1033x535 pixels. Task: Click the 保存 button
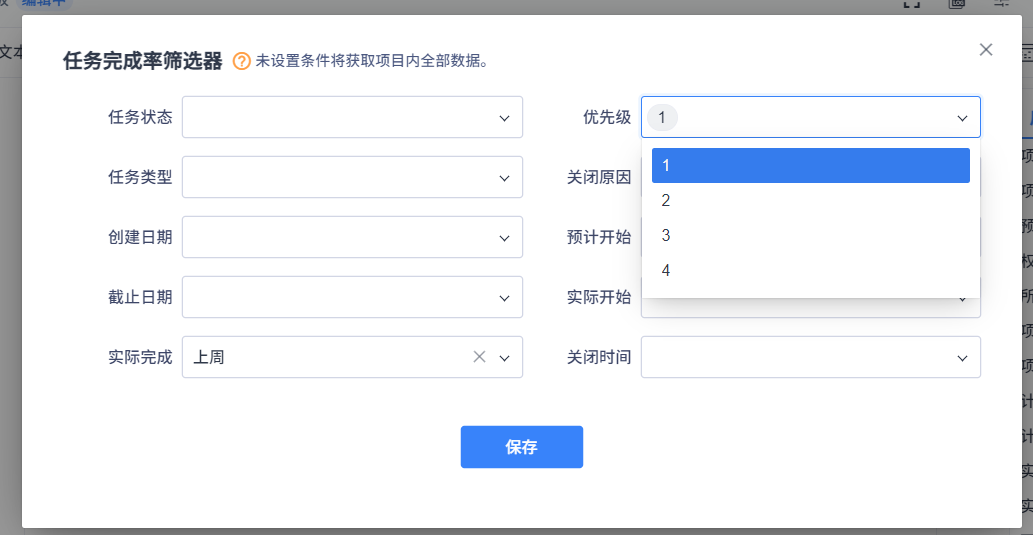tap(521, 447)
